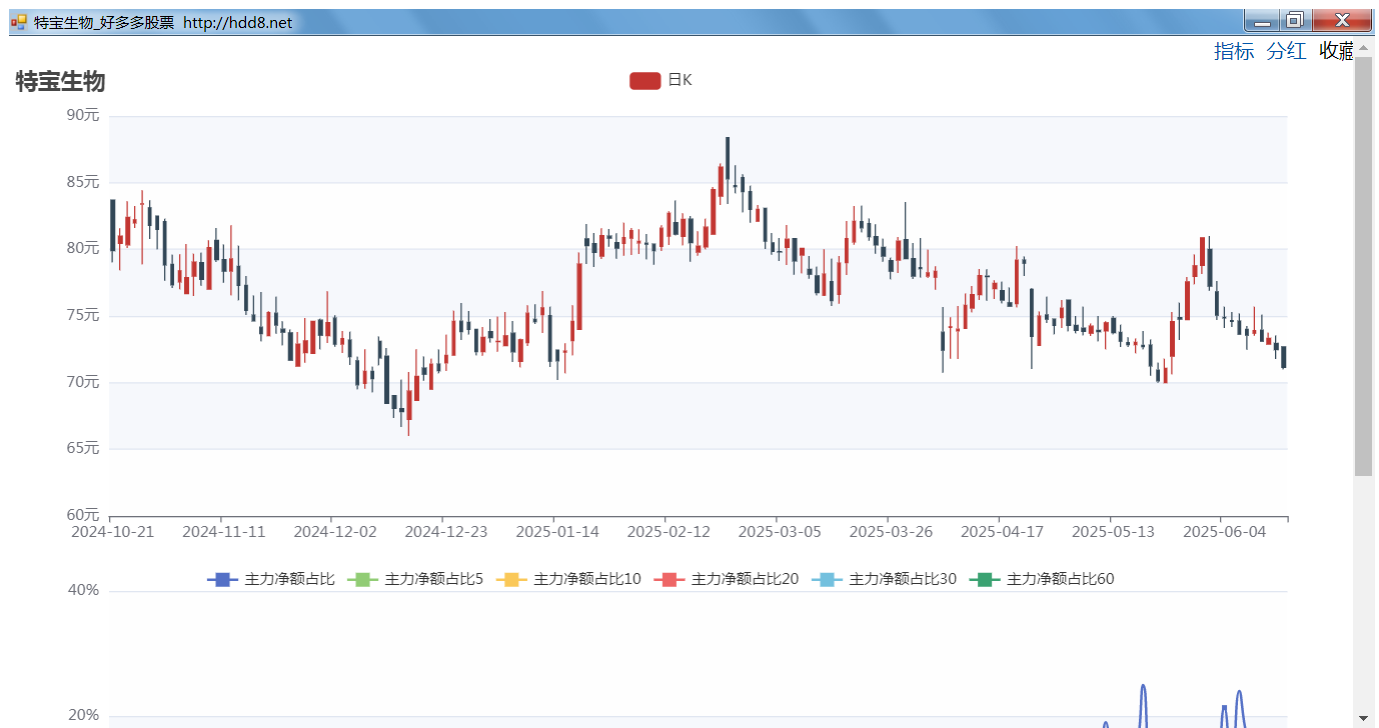The height and width of the screenshot is (728, 1379).
Task: Toggle 主力净额占比10 yellow legend icon
Action: (511, 579)
